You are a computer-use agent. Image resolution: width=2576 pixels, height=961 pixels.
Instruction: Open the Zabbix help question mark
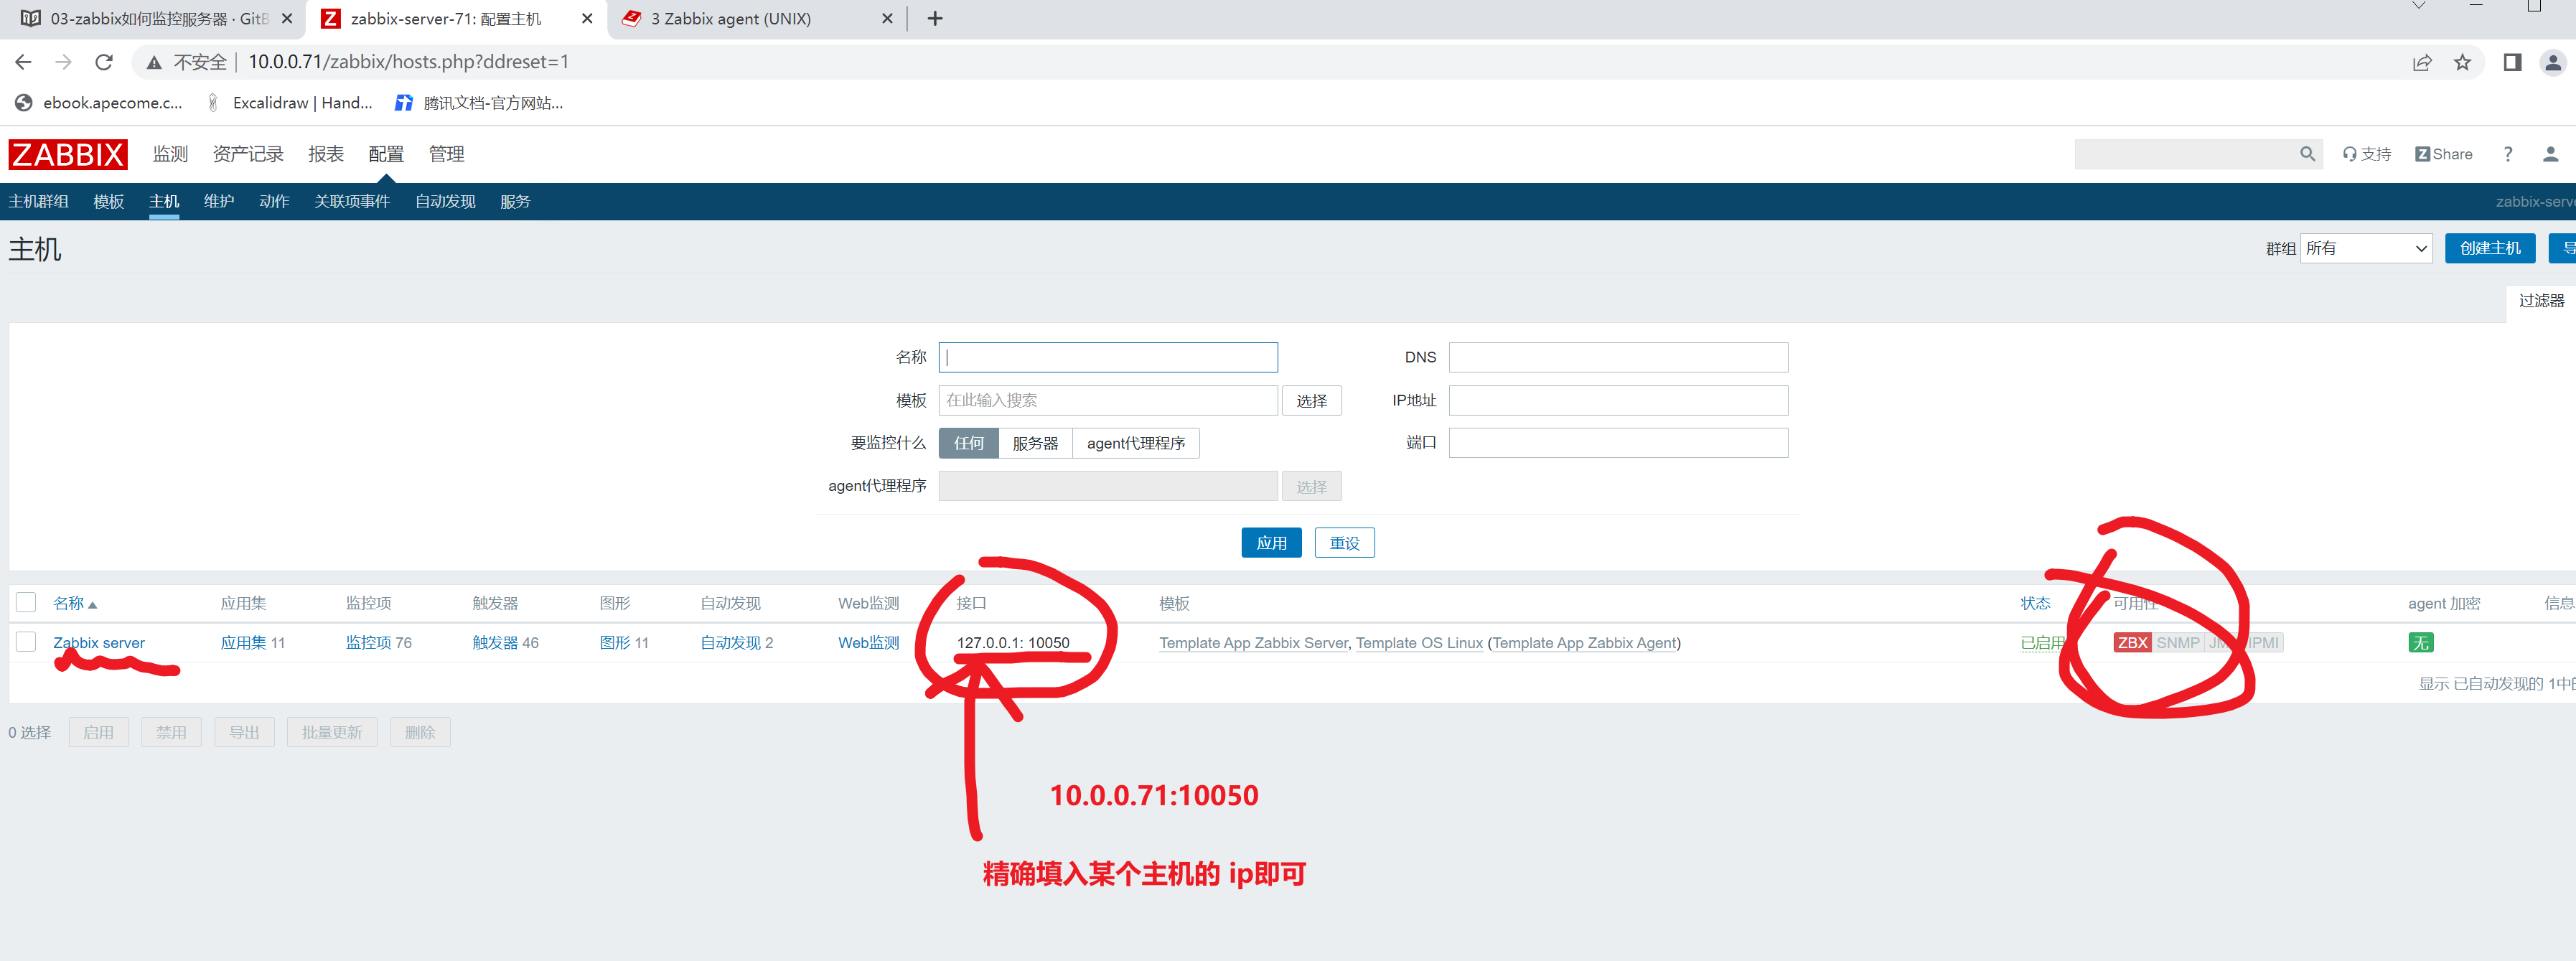point(2508,154)
